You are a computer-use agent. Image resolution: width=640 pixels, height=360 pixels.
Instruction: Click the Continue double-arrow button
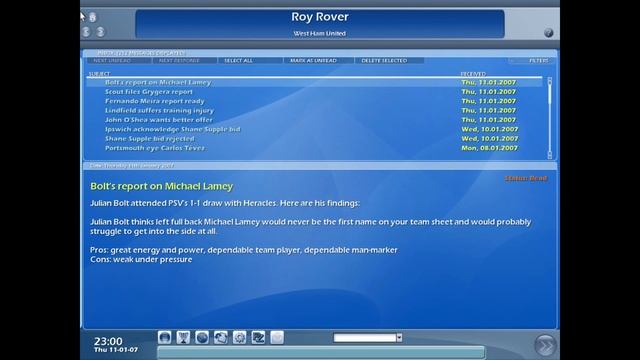[x=545, y=345]
